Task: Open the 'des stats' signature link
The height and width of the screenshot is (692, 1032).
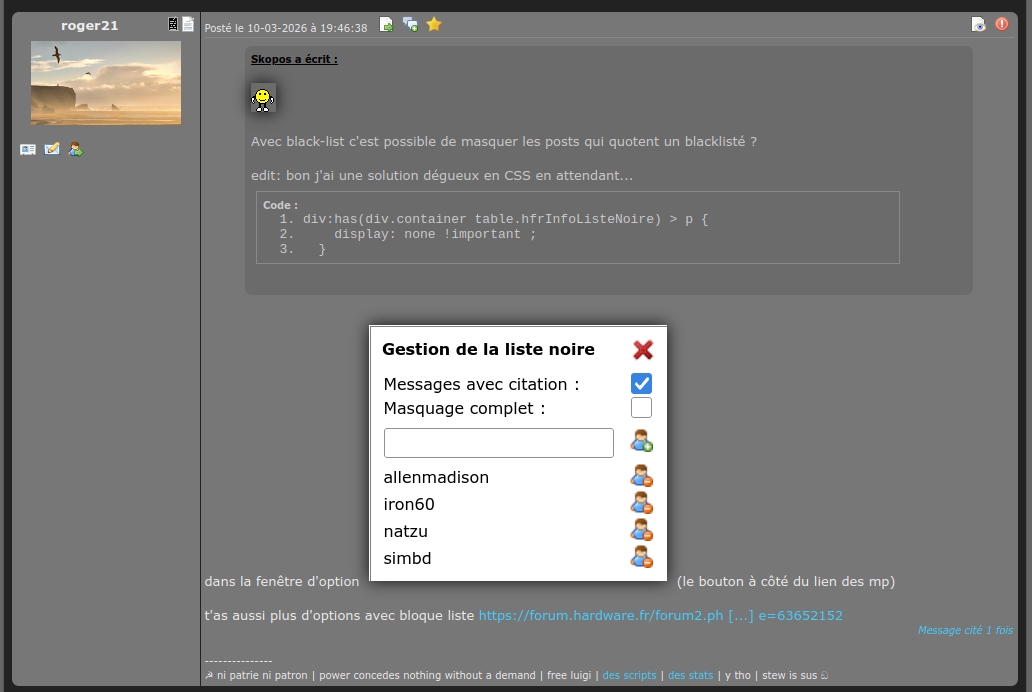Action: [690, 675]
